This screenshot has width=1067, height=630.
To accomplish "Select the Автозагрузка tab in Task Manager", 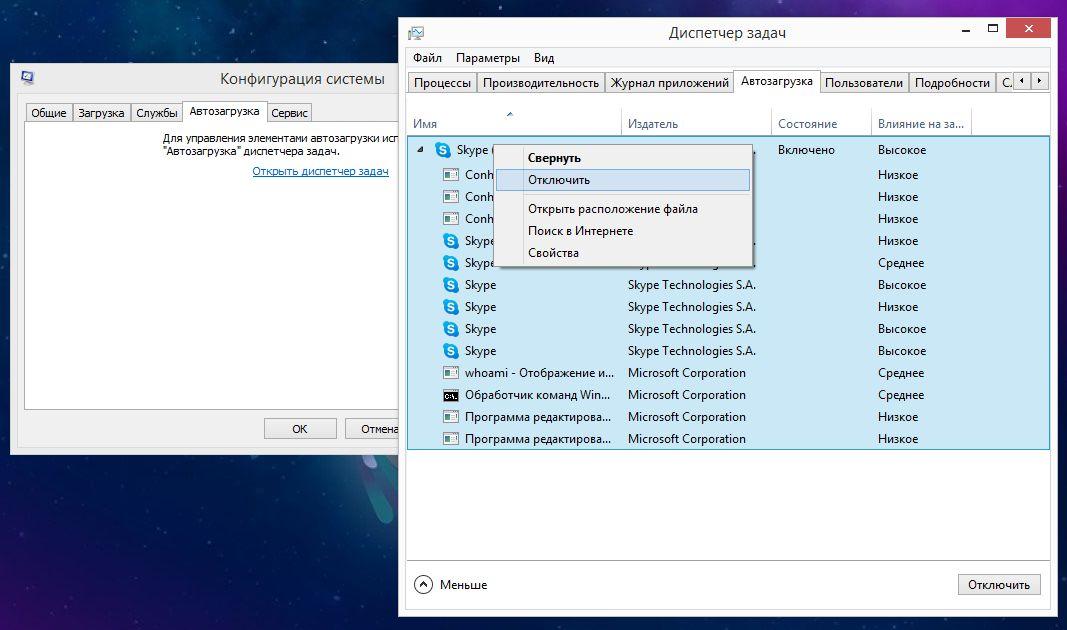I will (776, 81).
